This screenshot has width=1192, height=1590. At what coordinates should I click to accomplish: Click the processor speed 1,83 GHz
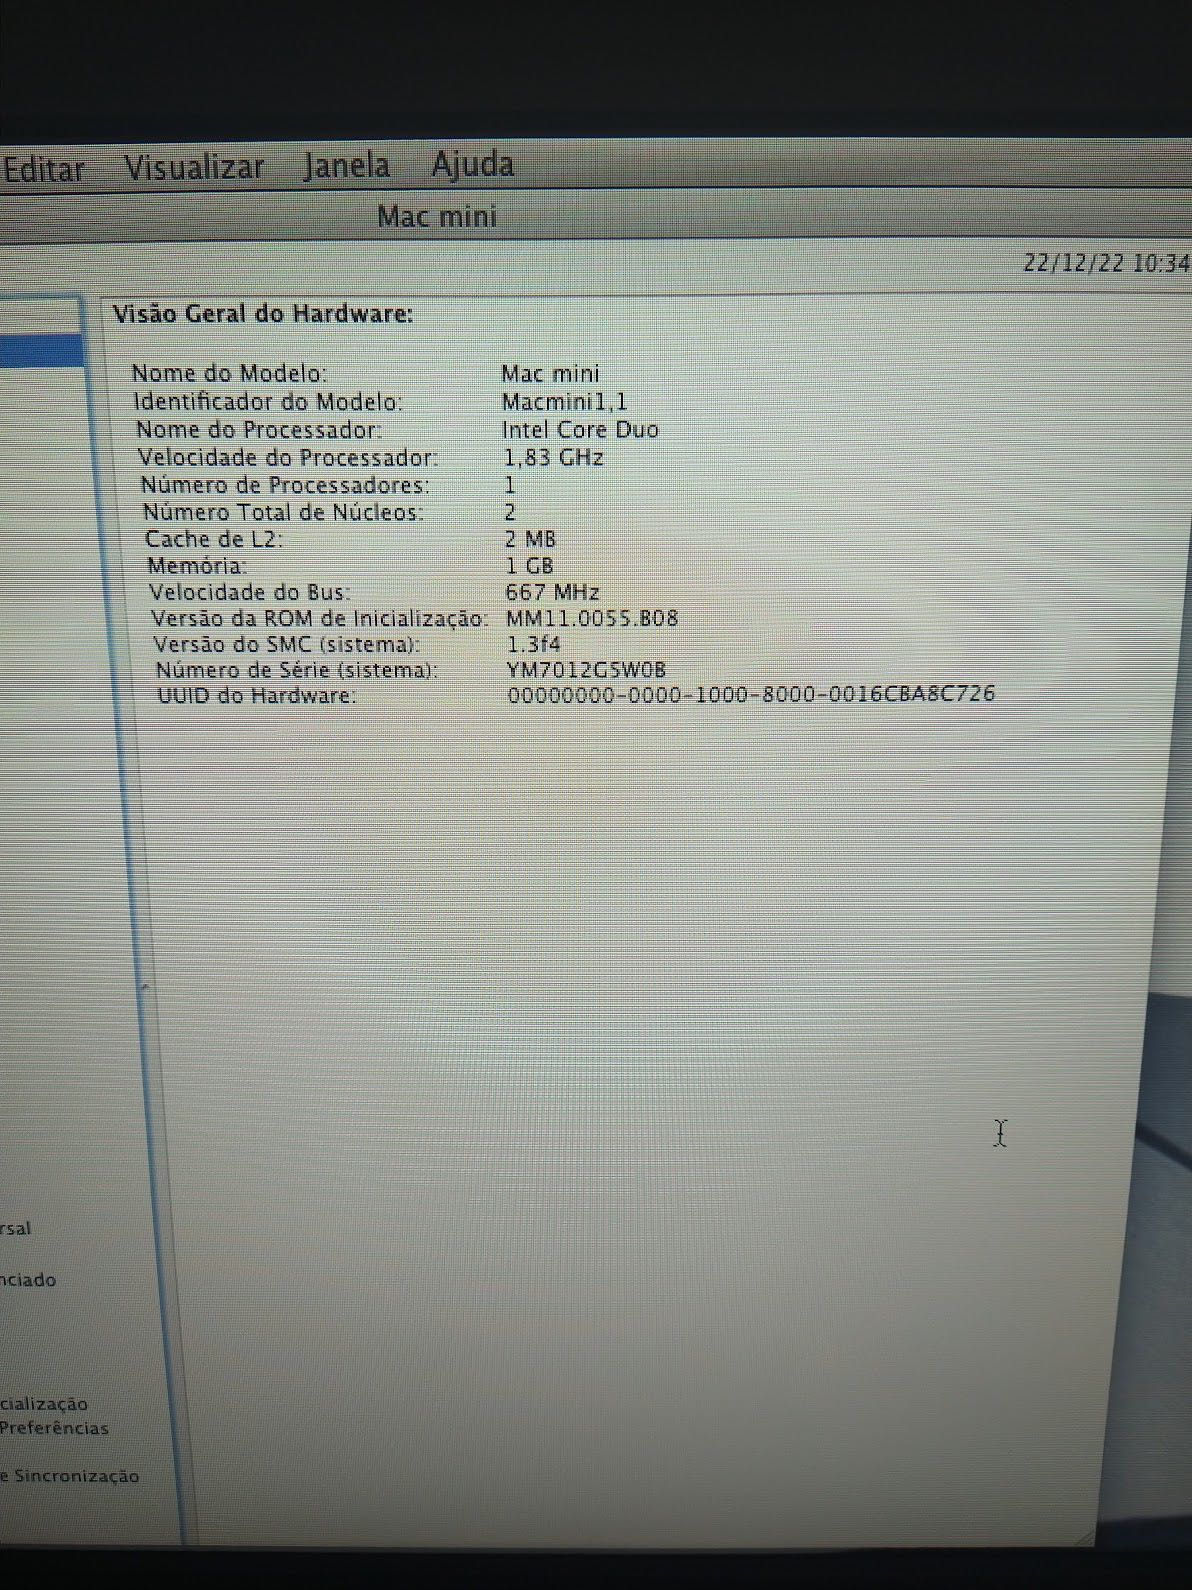click(x=554, y=458)
